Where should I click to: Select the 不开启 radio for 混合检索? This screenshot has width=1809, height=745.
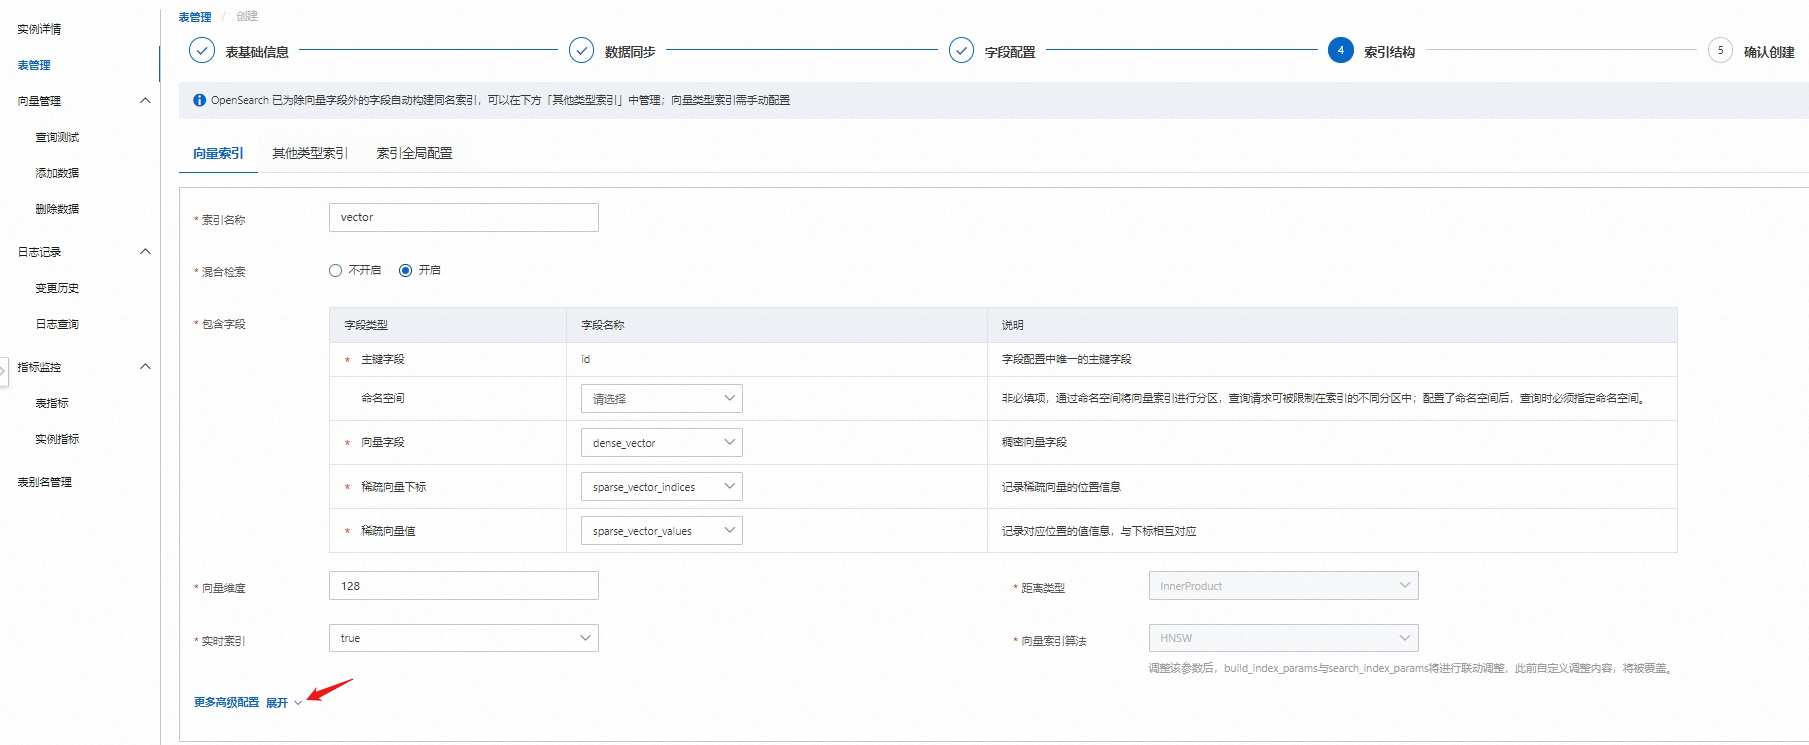[x=335, y=270]
